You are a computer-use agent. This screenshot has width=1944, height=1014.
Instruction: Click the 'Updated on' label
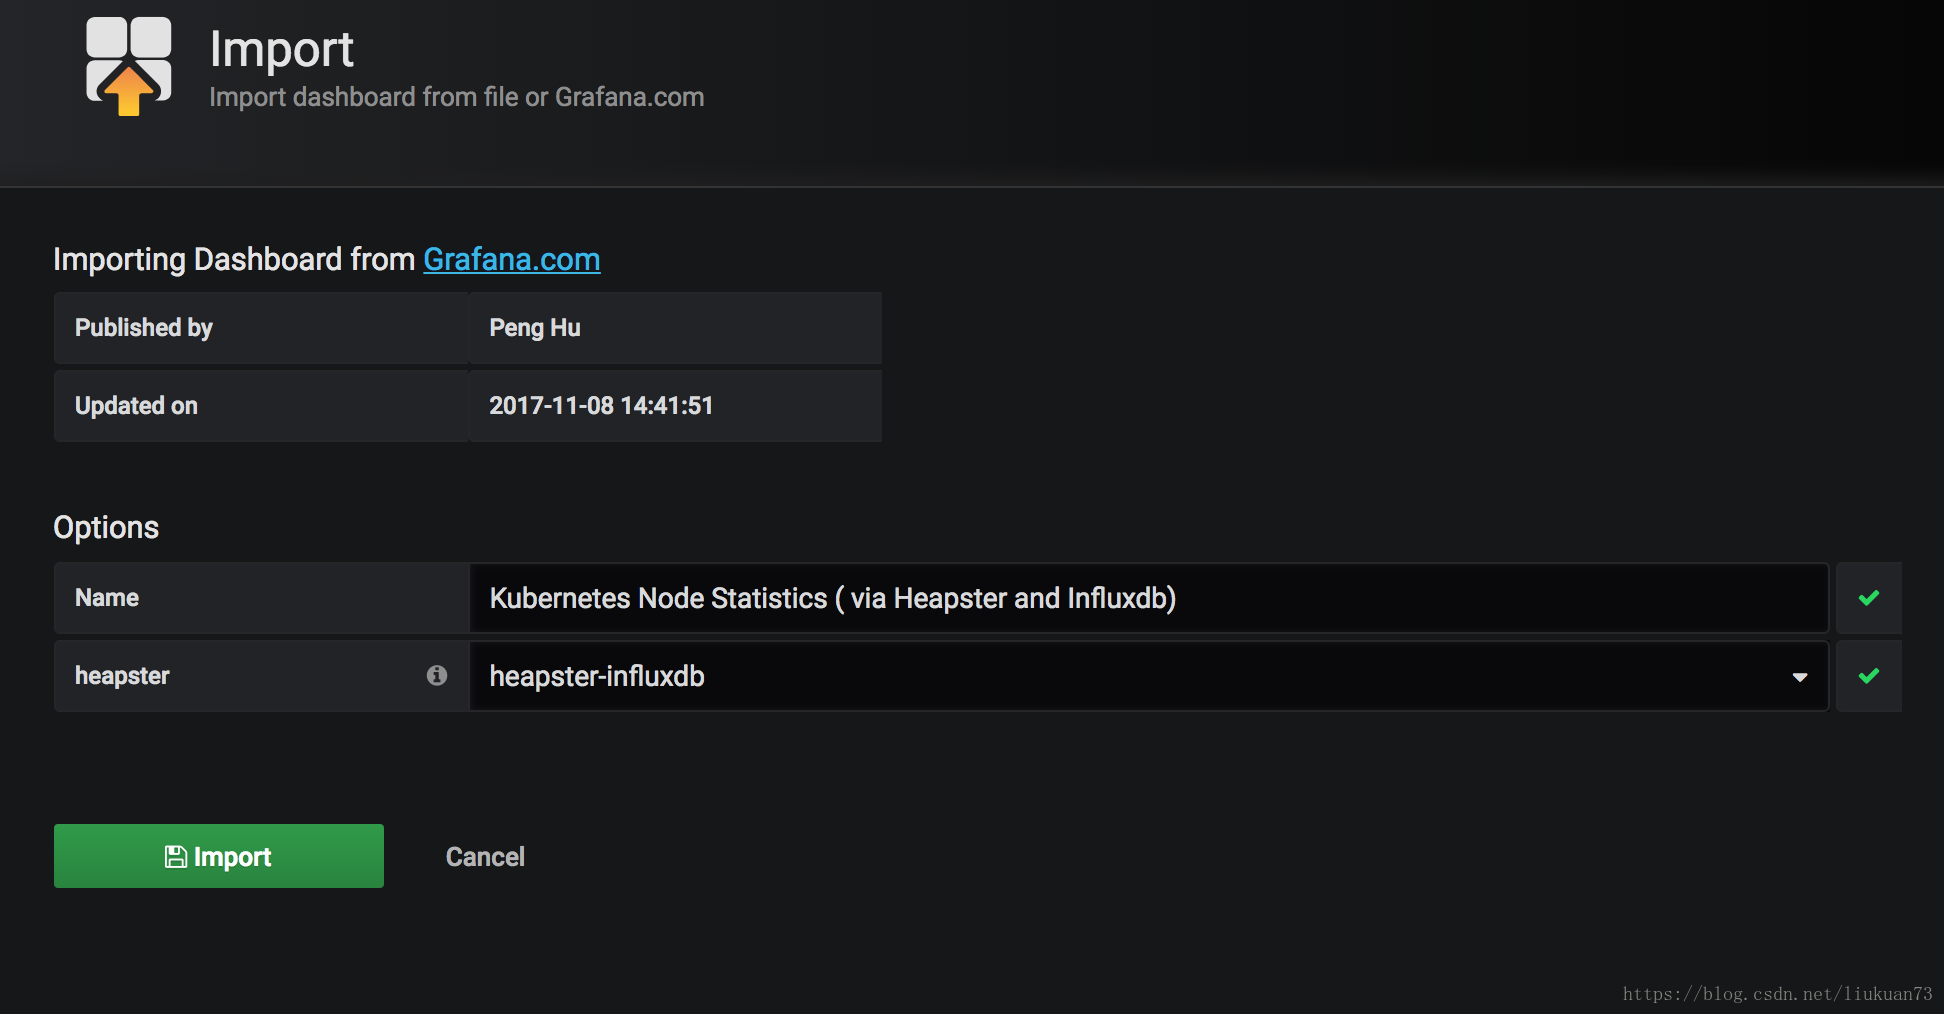tap(136, 405)
